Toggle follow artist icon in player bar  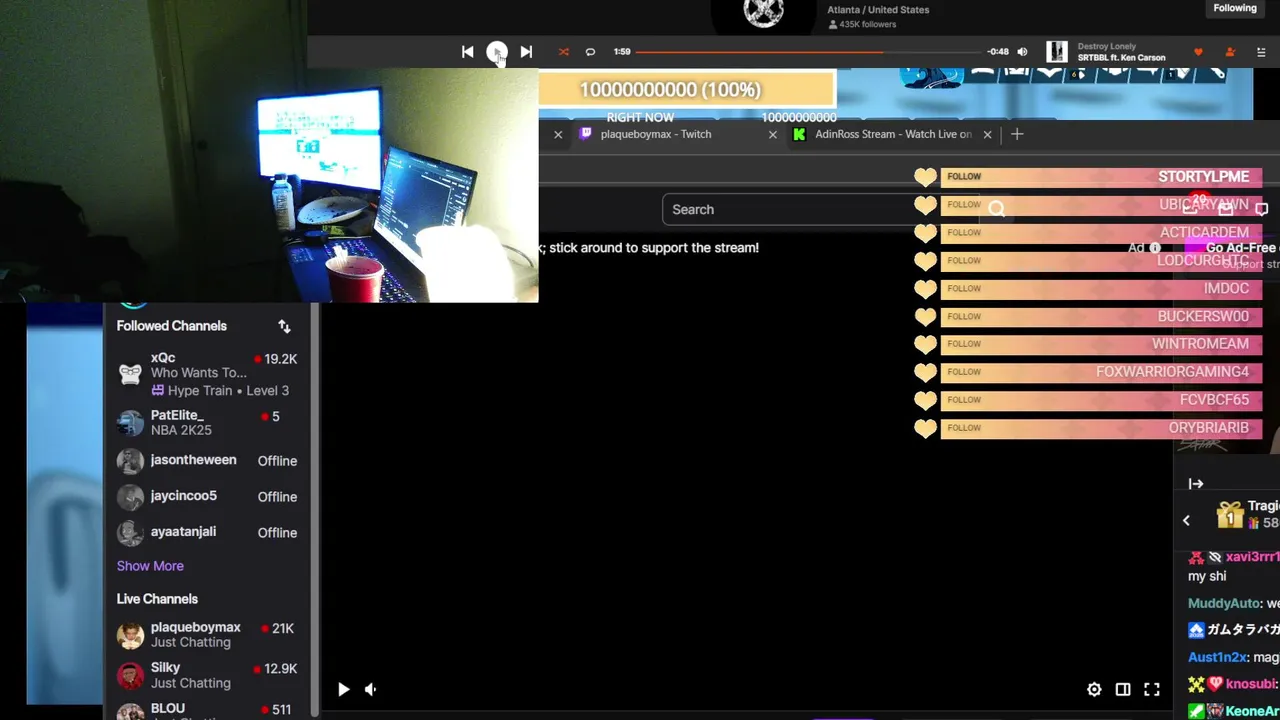point(1230,52)
